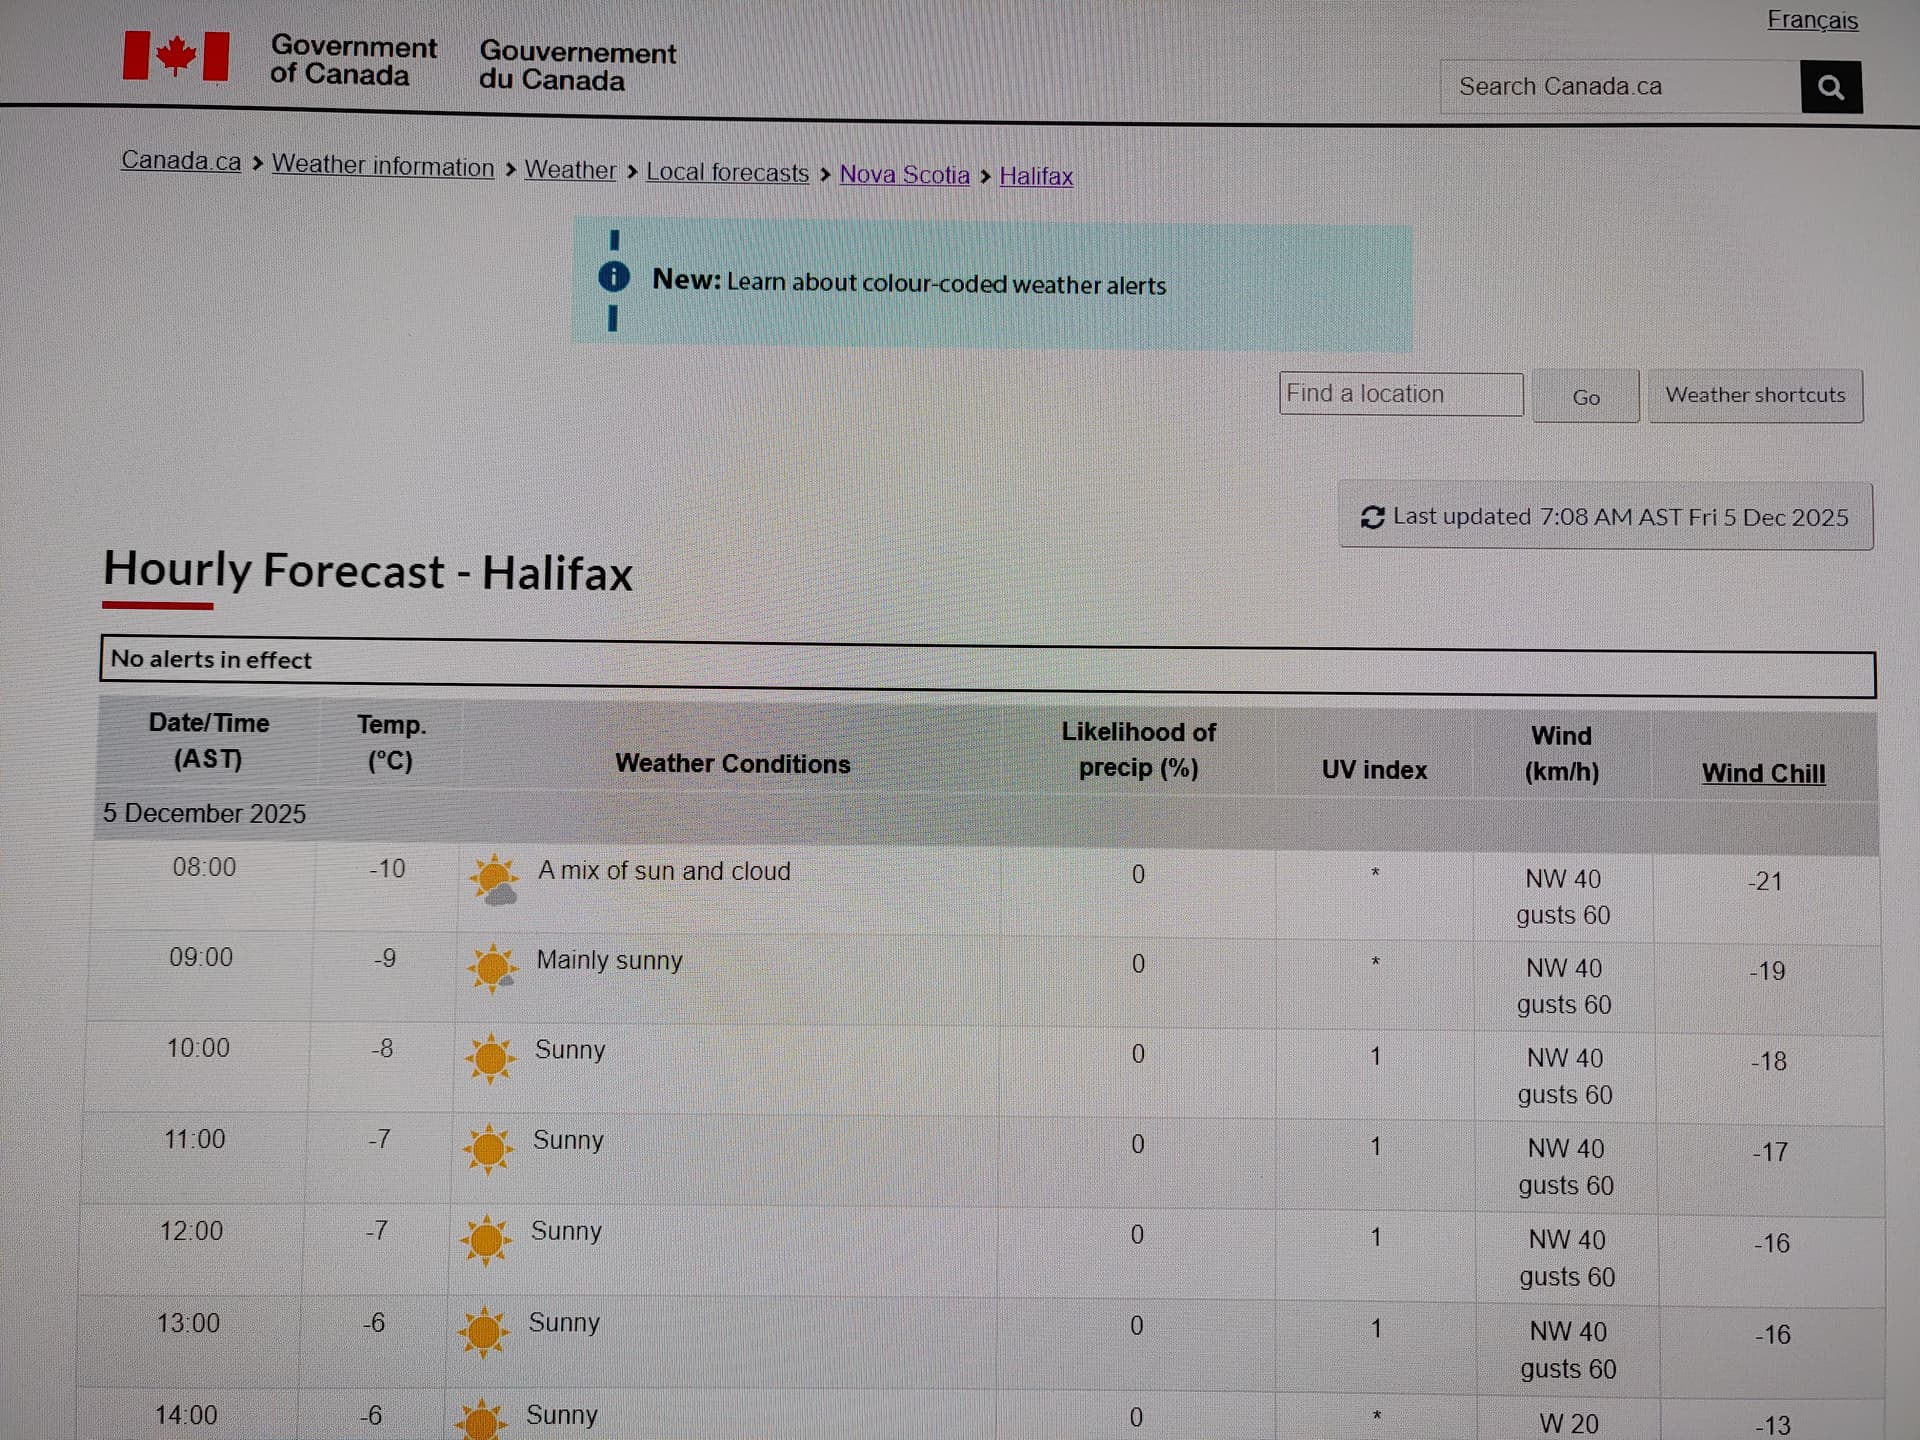
Task: Click the Canadian flag logo
Action: pyautogui.click(x=176, y=56)
